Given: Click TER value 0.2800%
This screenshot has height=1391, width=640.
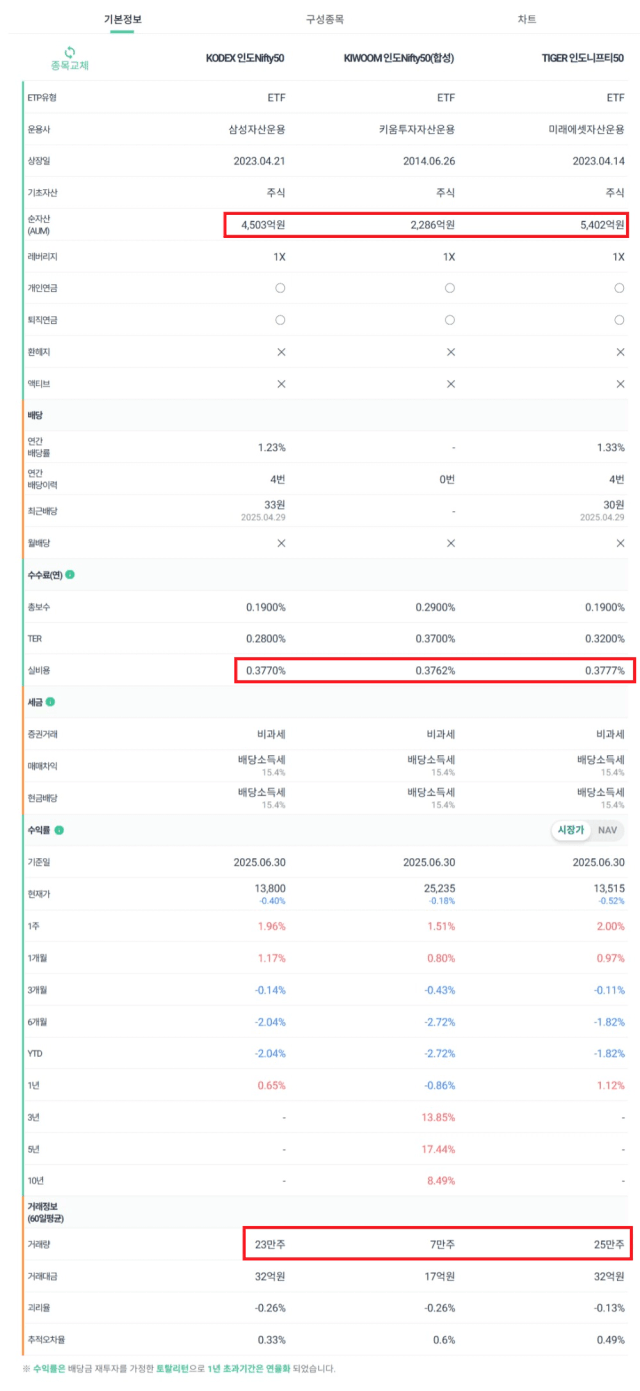Looking at the screenshot, I should tap(266, 639).
